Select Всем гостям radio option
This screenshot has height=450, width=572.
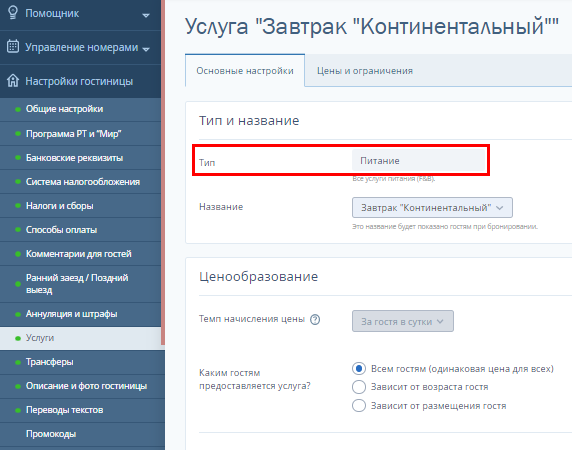point(359,369)
